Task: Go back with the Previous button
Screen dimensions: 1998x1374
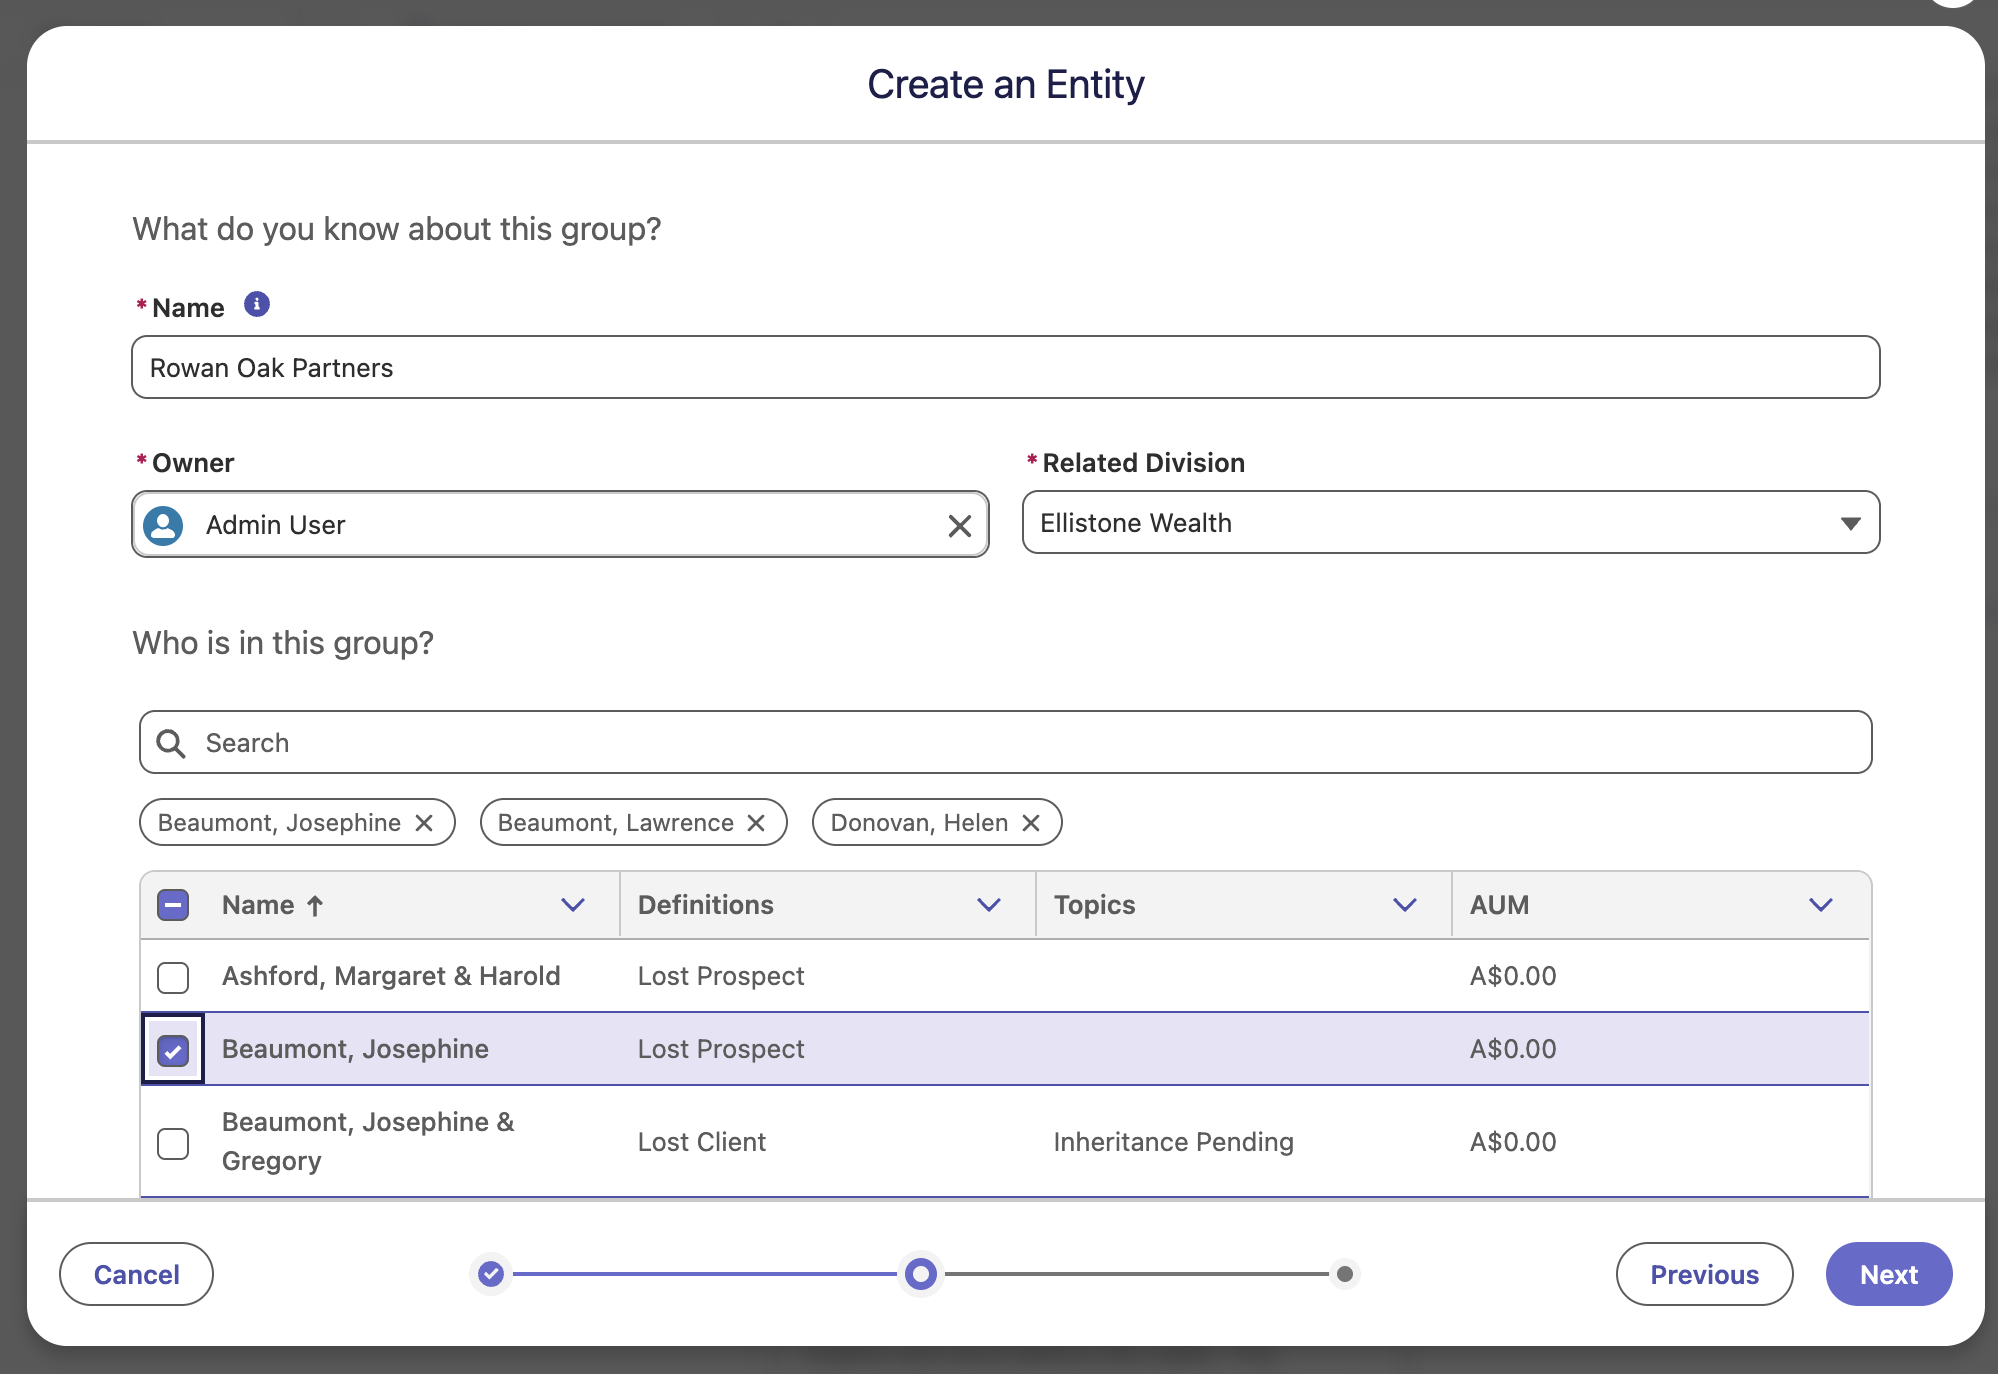Action: point(1704,1274)
